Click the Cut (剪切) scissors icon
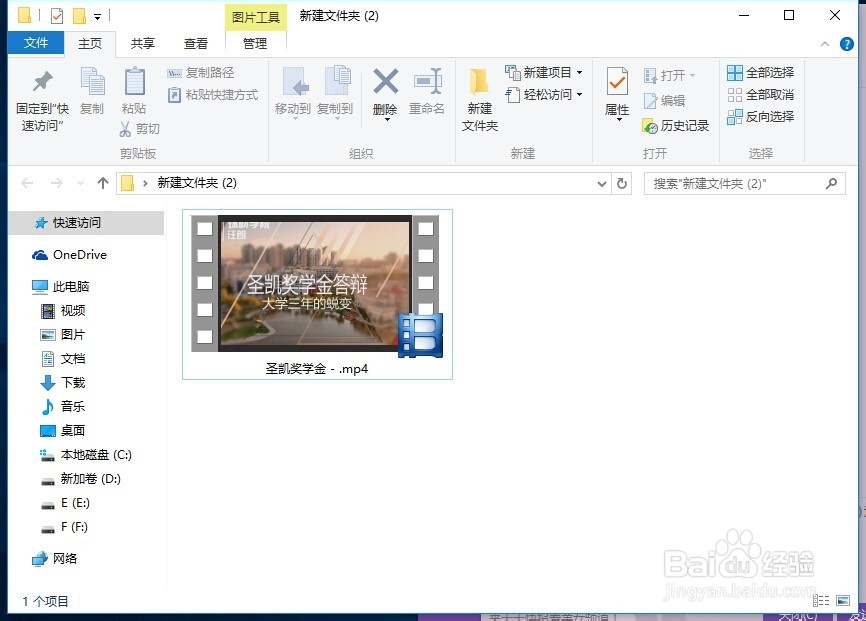The height and width of the screenshot is (621, 866). point(125,129)
